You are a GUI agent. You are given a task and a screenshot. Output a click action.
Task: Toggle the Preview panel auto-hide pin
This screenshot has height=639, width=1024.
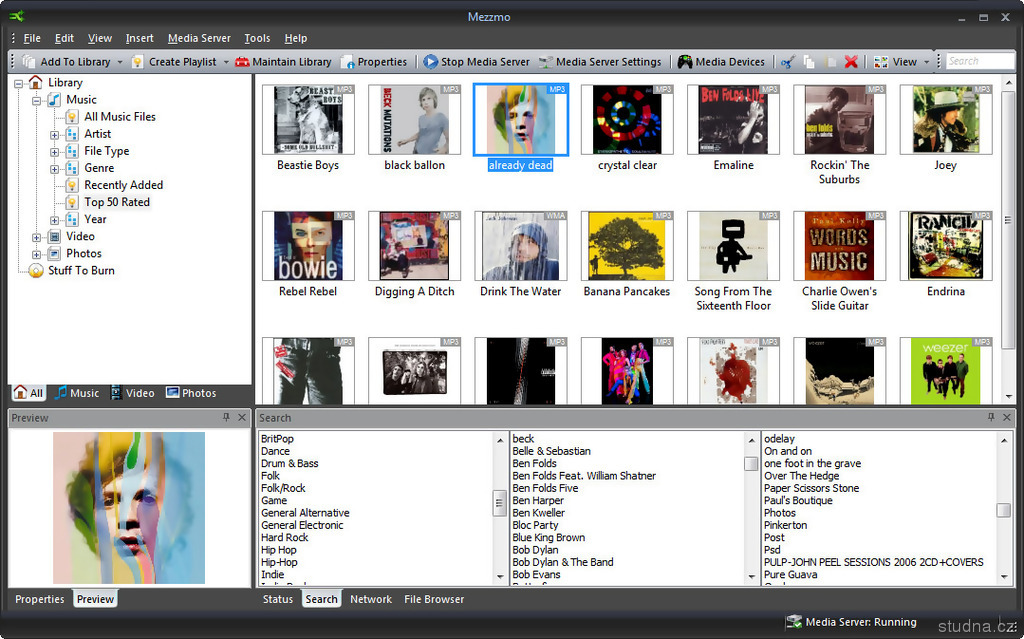click(x=227, y=418)
